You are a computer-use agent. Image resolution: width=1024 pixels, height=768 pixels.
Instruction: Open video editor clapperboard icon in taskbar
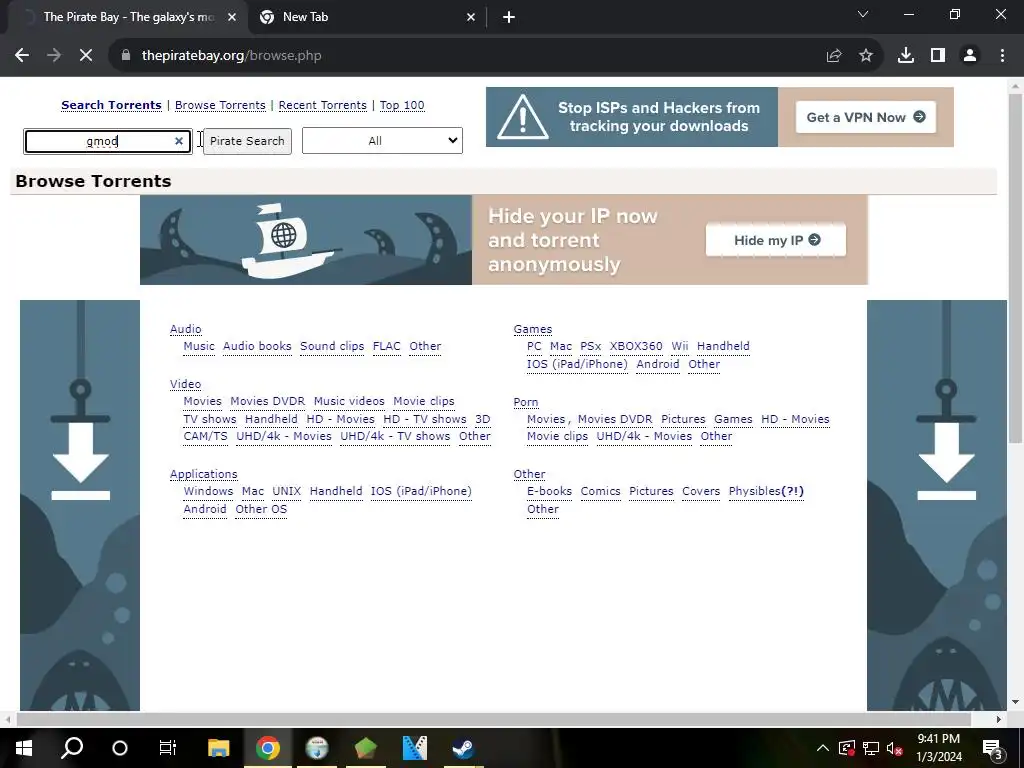(415, 748)
